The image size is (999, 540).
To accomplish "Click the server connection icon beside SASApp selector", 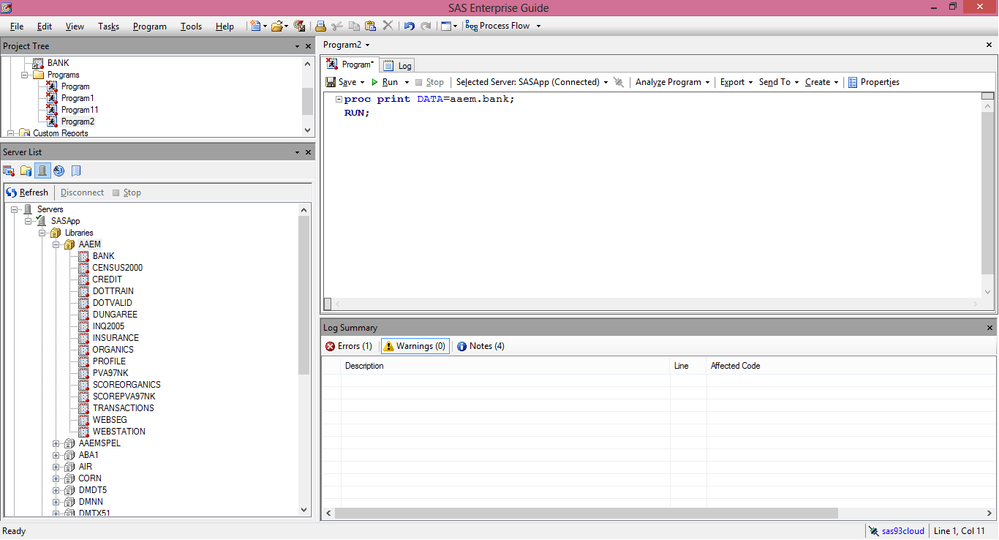I will pyautogui.click(x=618, y=82).
